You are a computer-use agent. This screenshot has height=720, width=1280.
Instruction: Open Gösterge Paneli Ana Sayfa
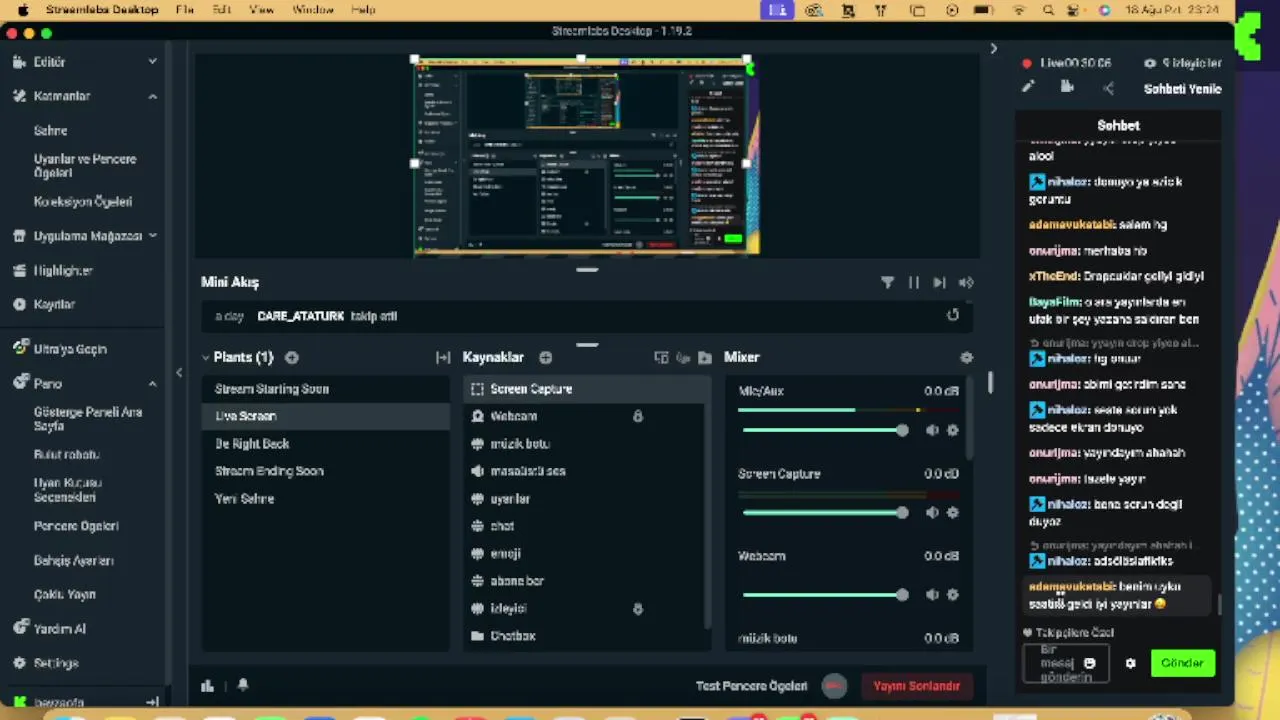88,418
